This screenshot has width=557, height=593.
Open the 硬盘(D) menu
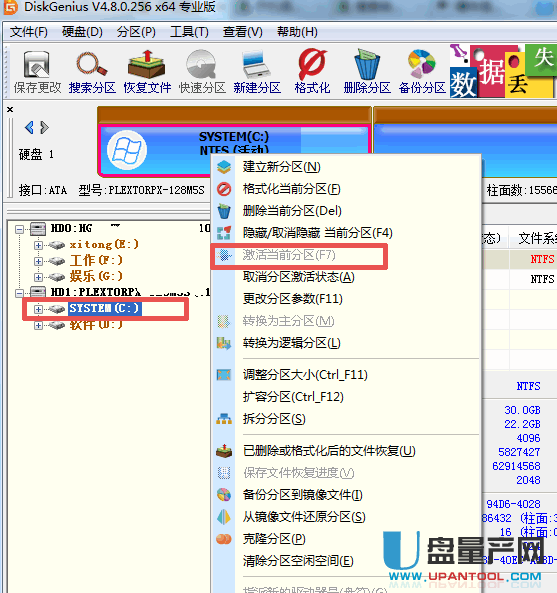coord(82,32)
